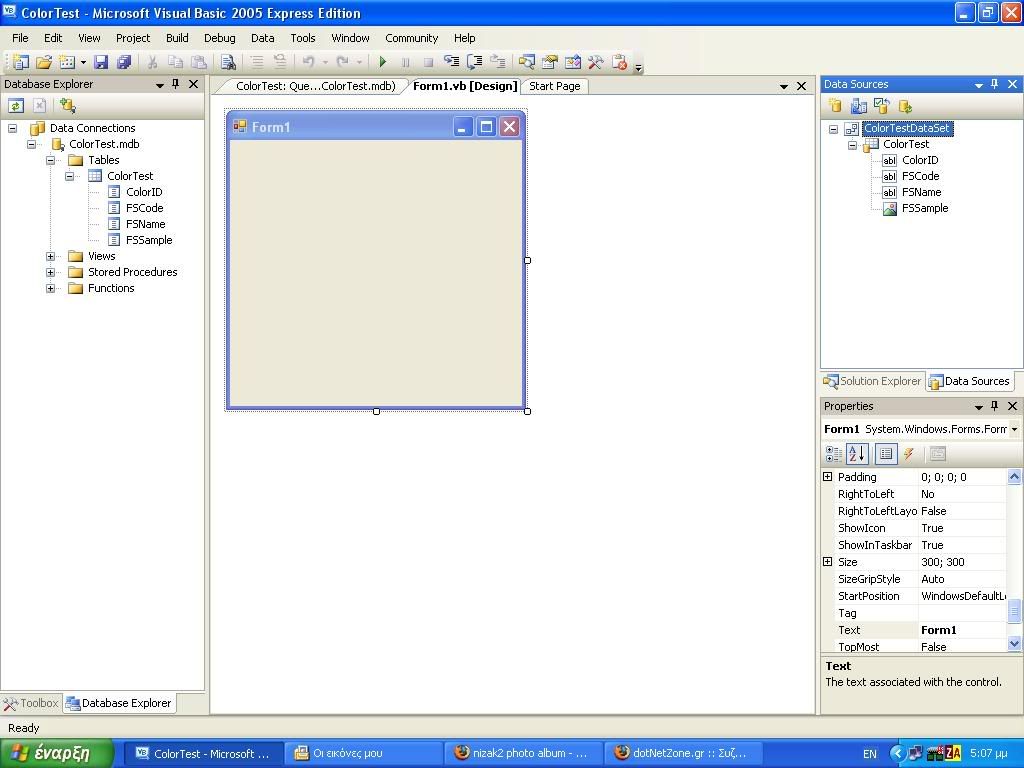The height and width of the screenshot is (768, 1024).
Task: Open the Windows Start button
Action: 57,753
